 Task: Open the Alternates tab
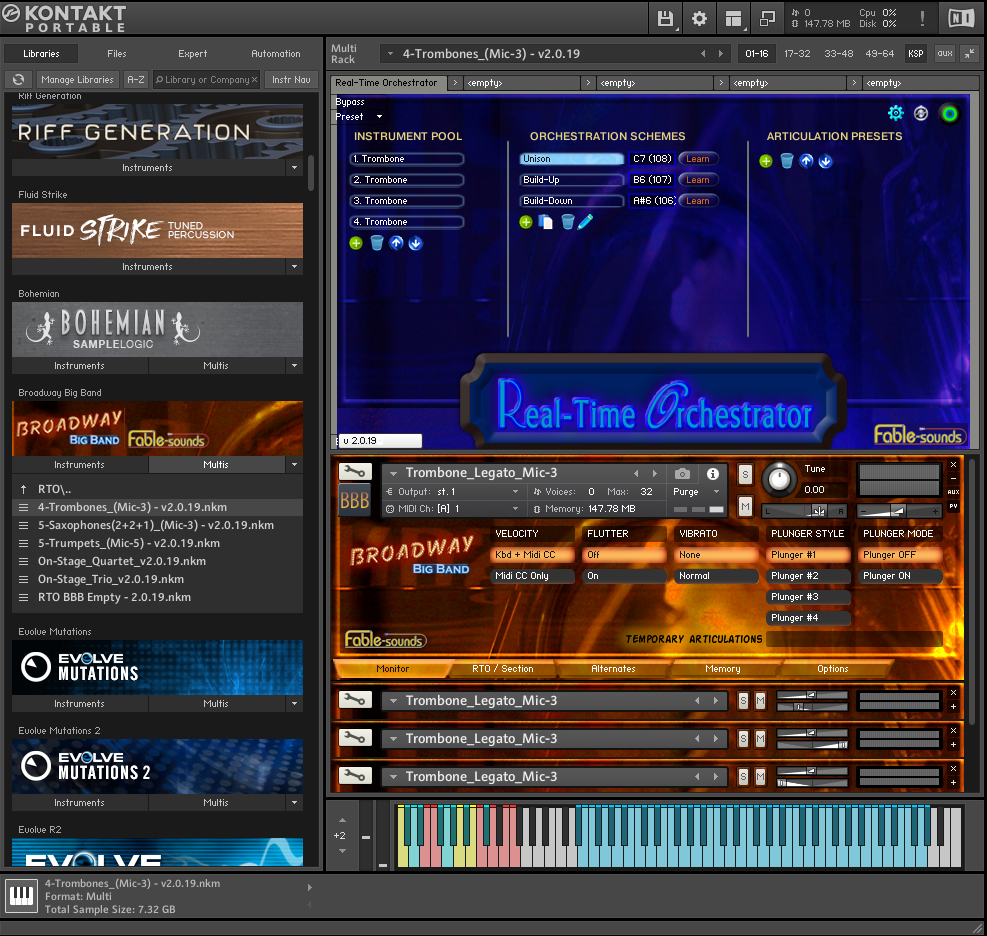click(613, 668)
